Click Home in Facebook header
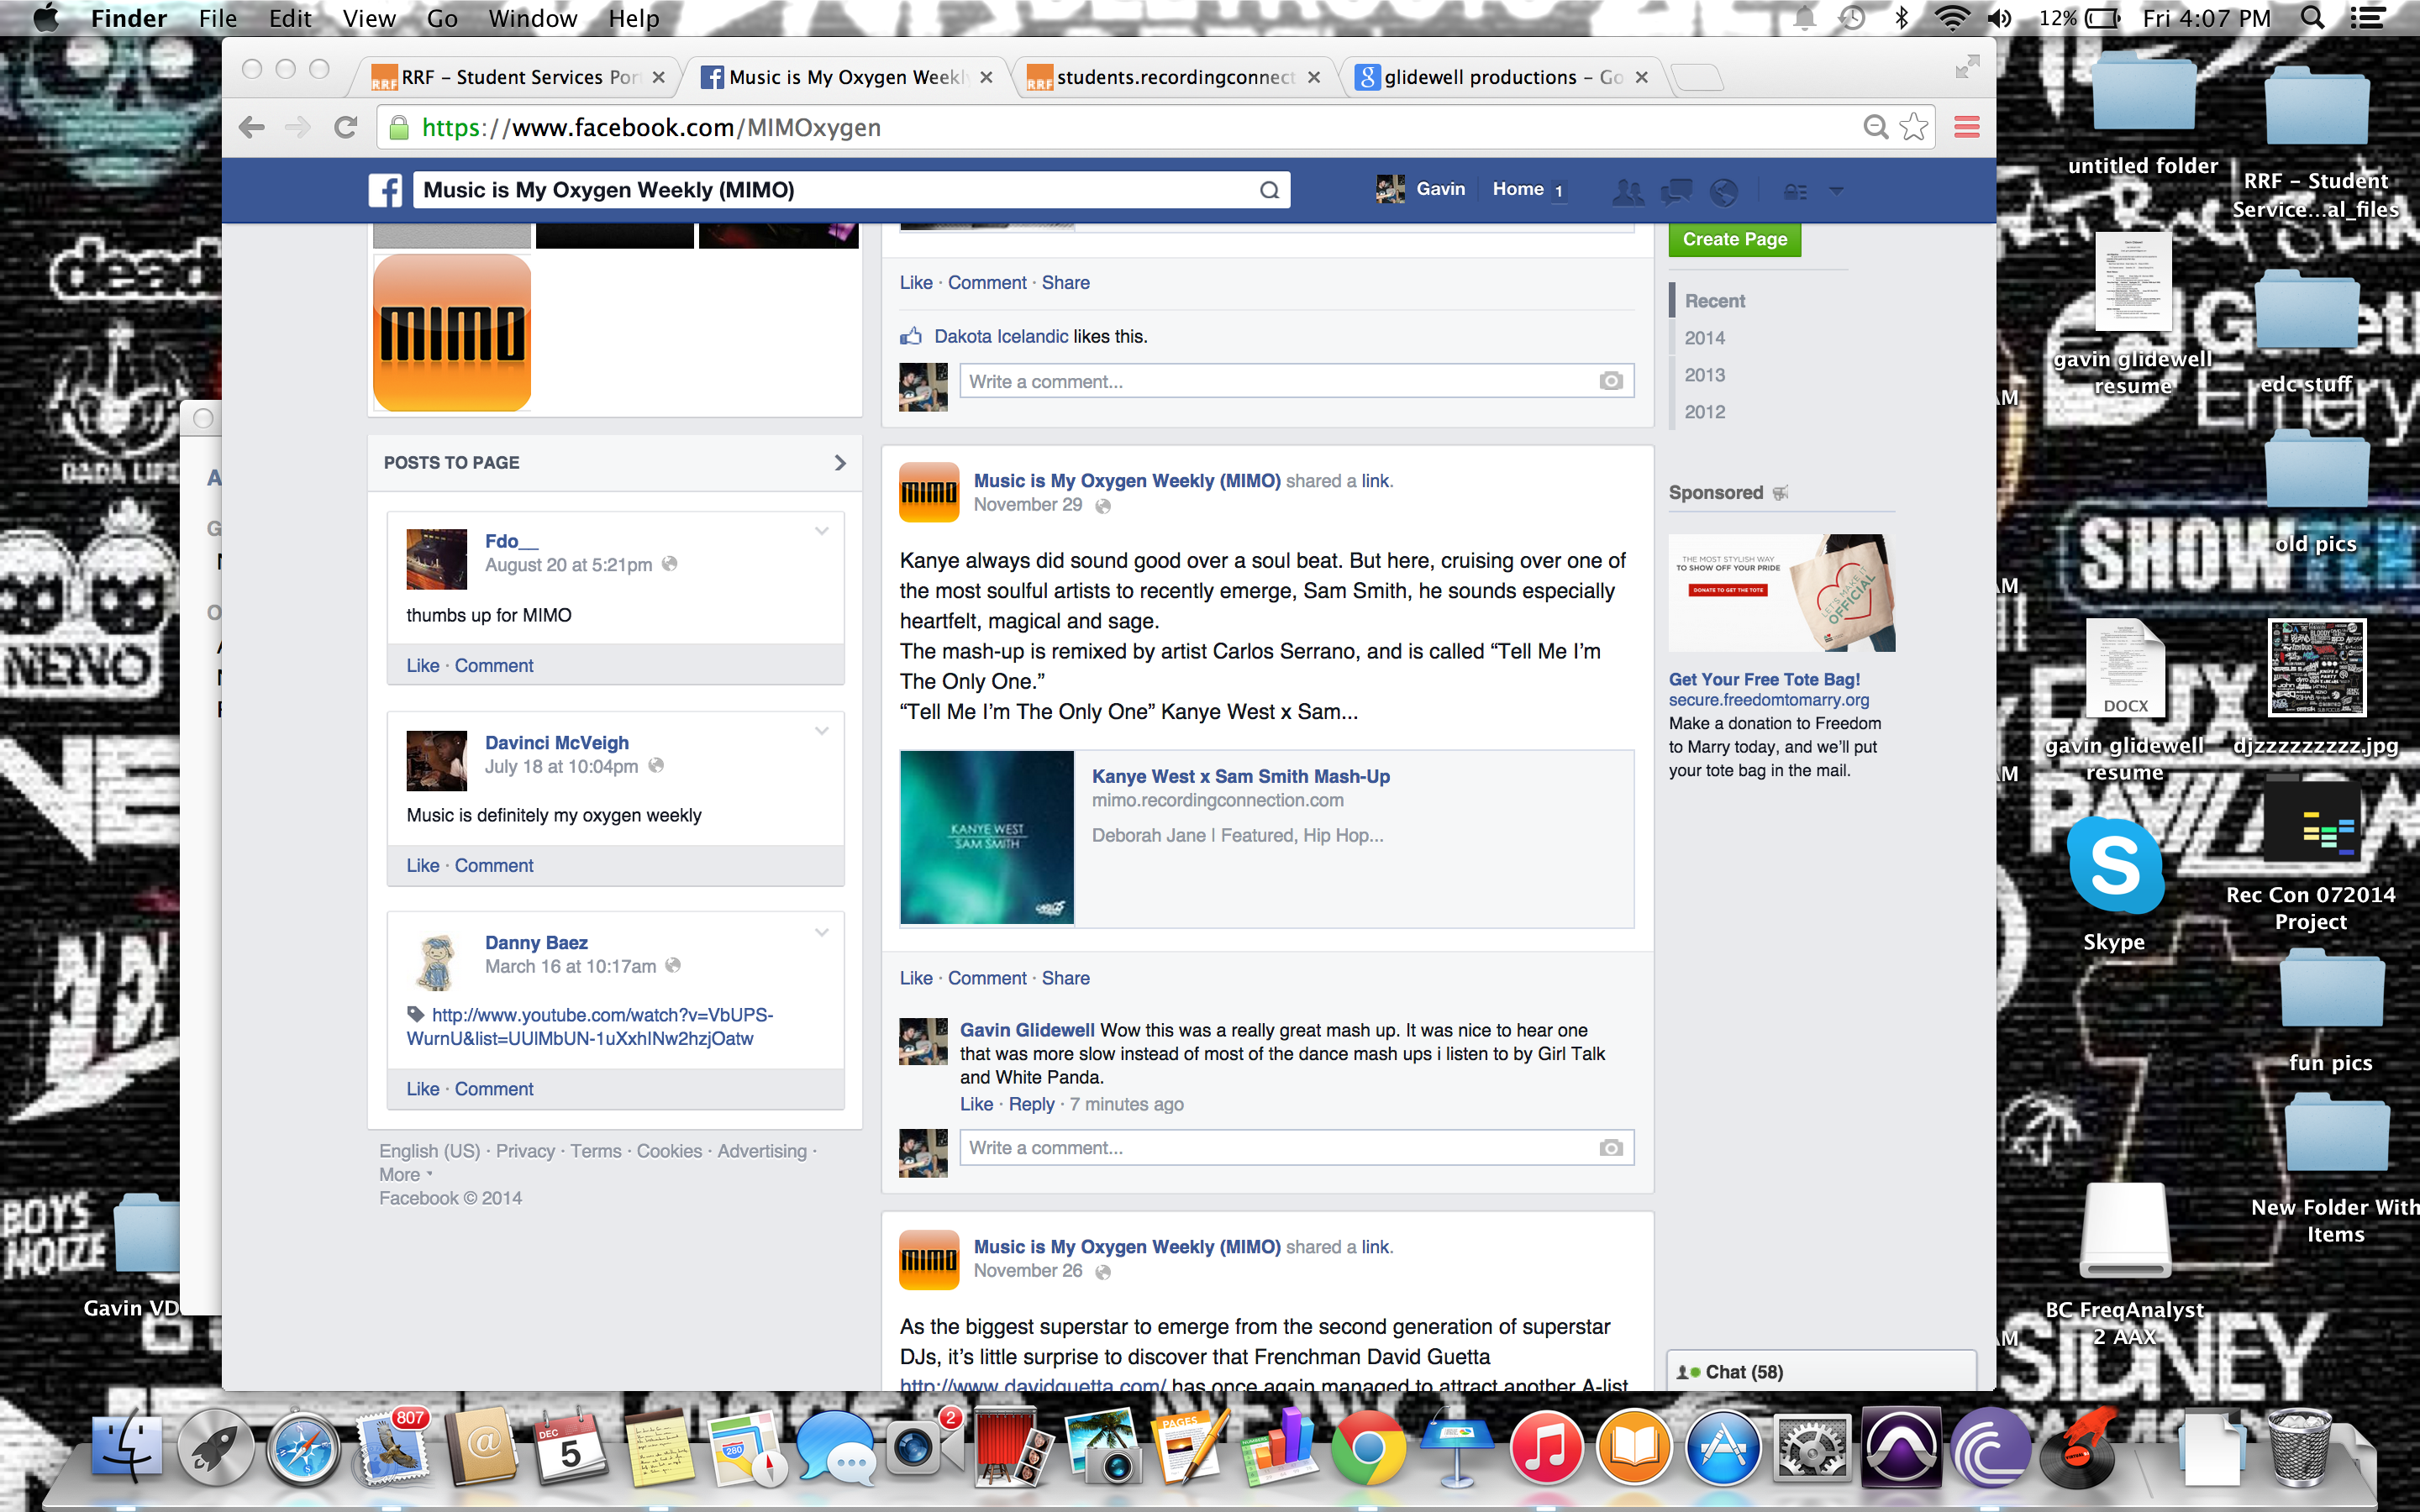Screen dimensions: 2420x1512 pos(1518,189)
